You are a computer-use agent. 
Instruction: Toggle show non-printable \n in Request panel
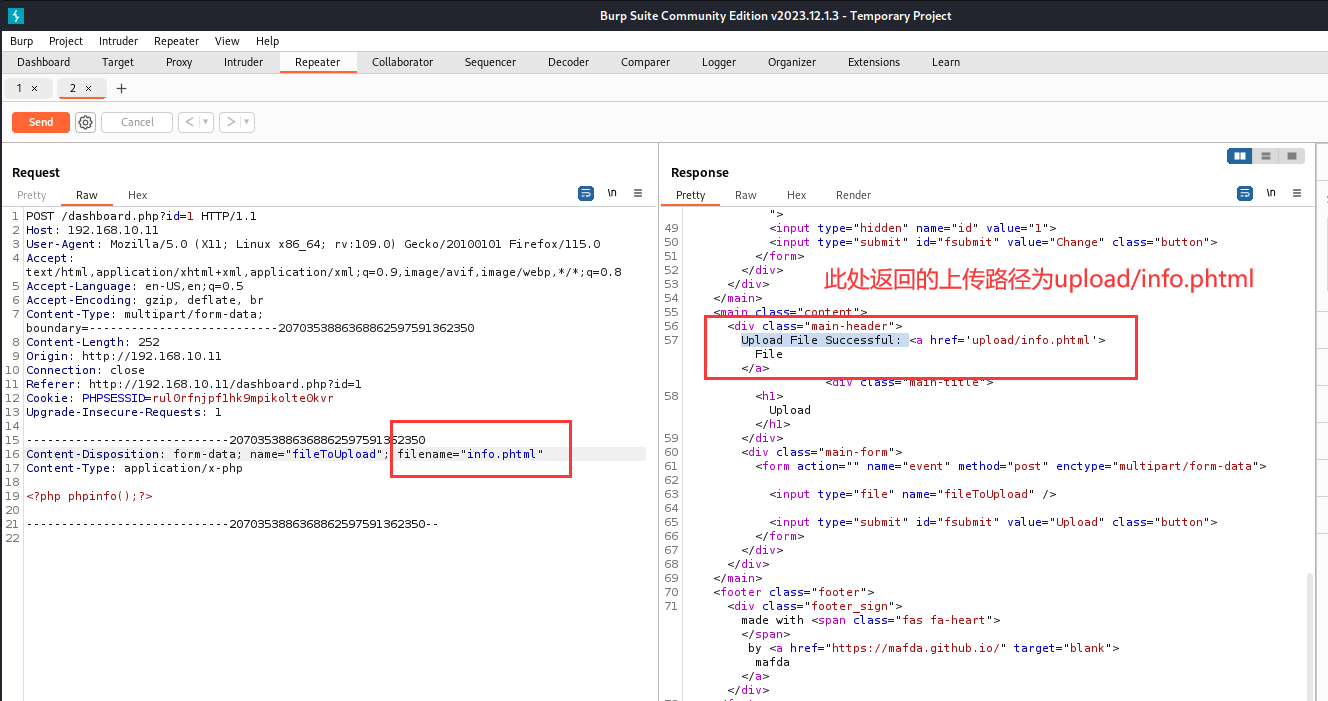[x=612, y=194]
